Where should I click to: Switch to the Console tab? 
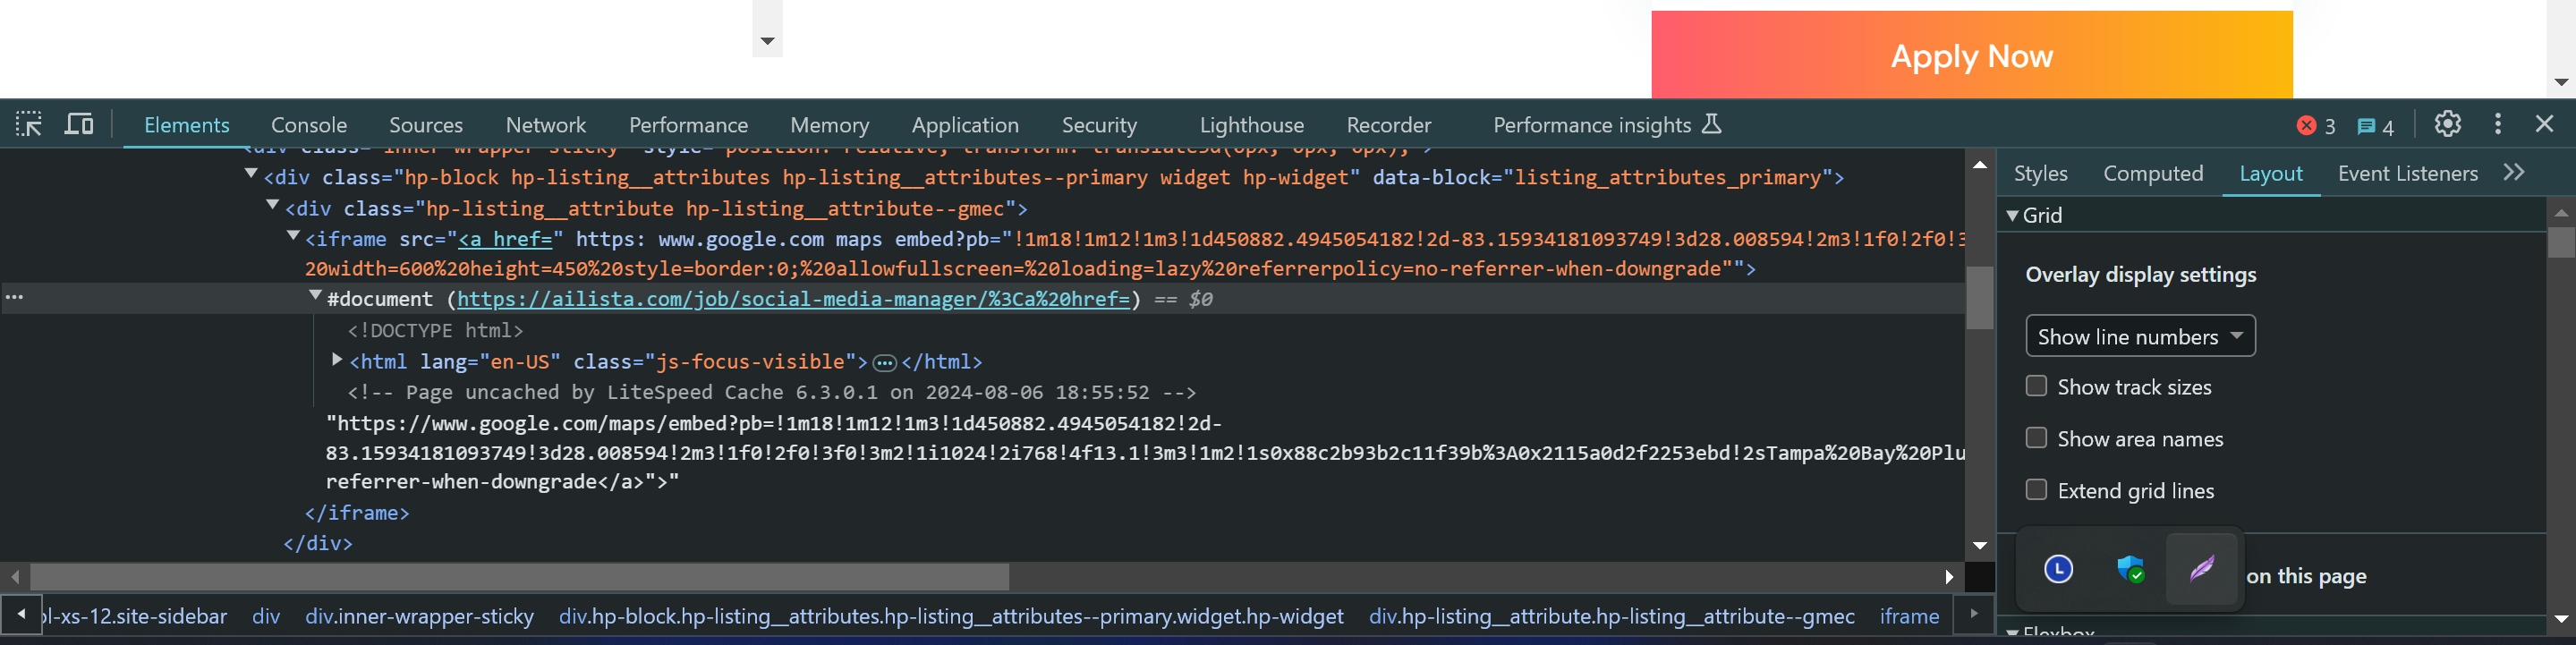click(309, 125)
